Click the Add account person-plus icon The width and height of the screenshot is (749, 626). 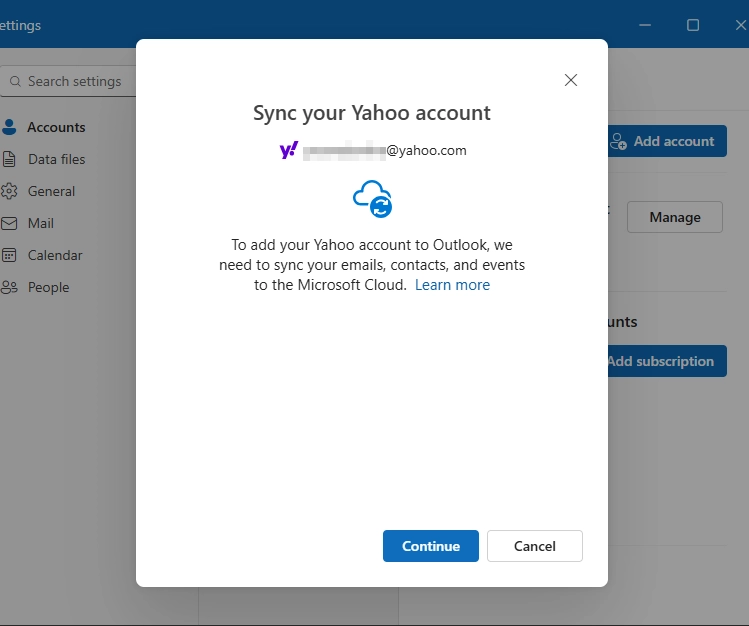[618, 141]
